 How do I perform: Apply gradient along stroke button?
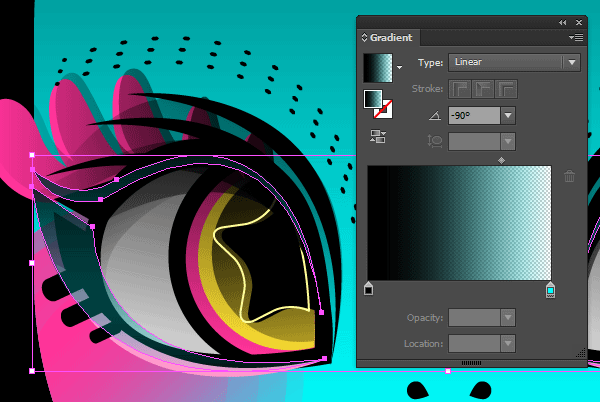tap(485, 90)
